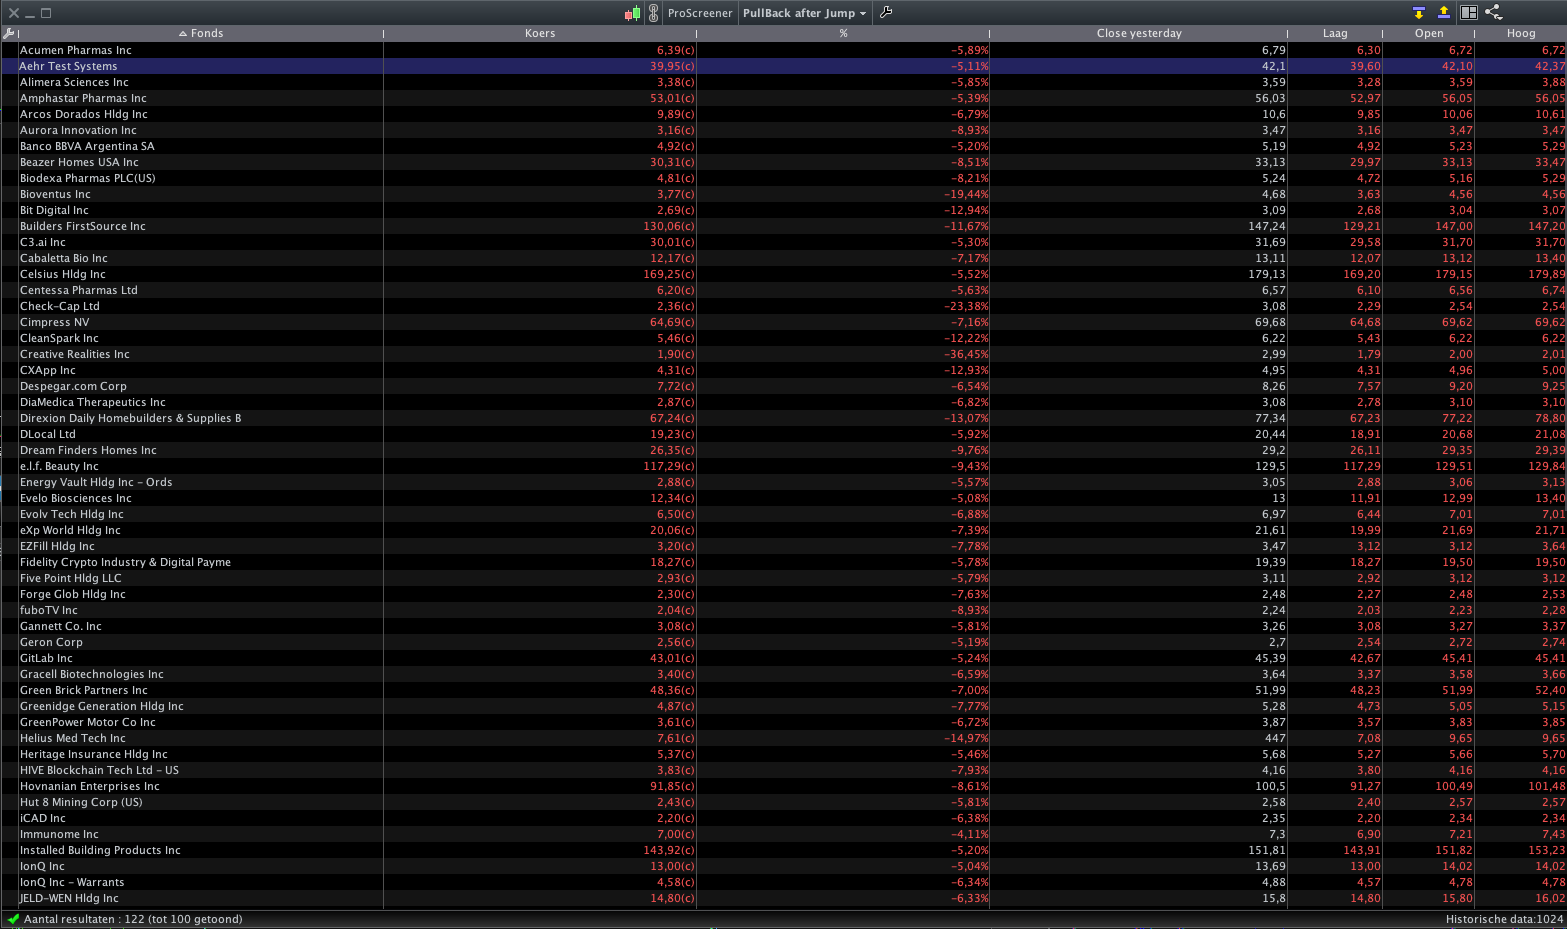Image resolution: width=1567 pixels, height=929 pixels.
Task: Select the Evolv Tech Hldg Inc row
Action: tap(783, 514)
